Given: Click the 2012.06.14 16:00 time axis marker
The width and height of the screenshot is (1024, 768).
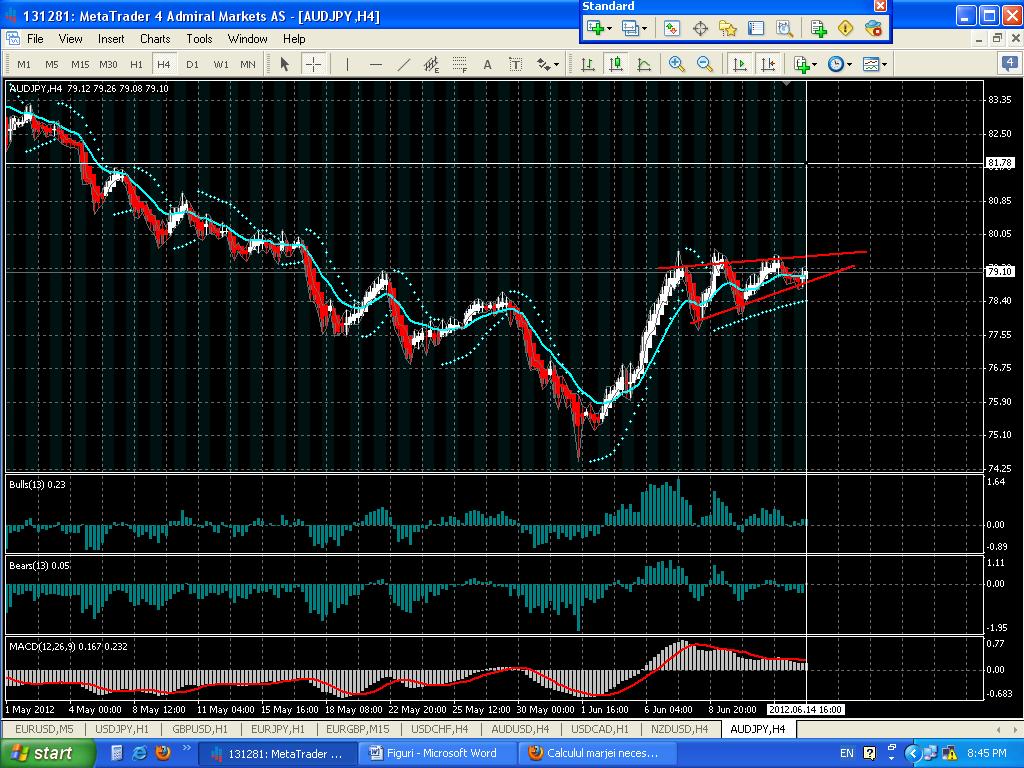Looking at the screenshot, I should pyautogui.click(x=806, y=709).
